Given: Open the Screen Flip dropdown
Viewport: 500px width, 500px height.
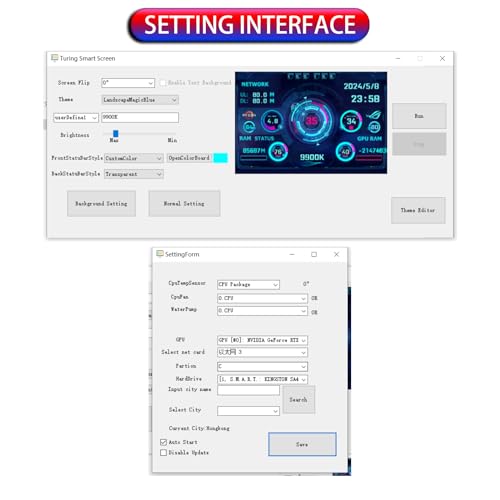Looking at the screenshot, I should 128,83.
